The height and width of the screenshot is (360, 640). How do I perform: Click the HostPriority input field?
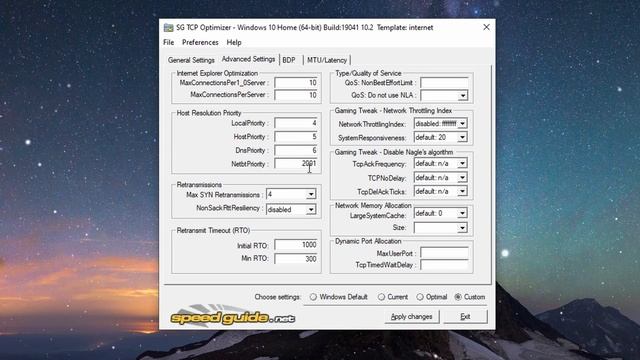296,136
